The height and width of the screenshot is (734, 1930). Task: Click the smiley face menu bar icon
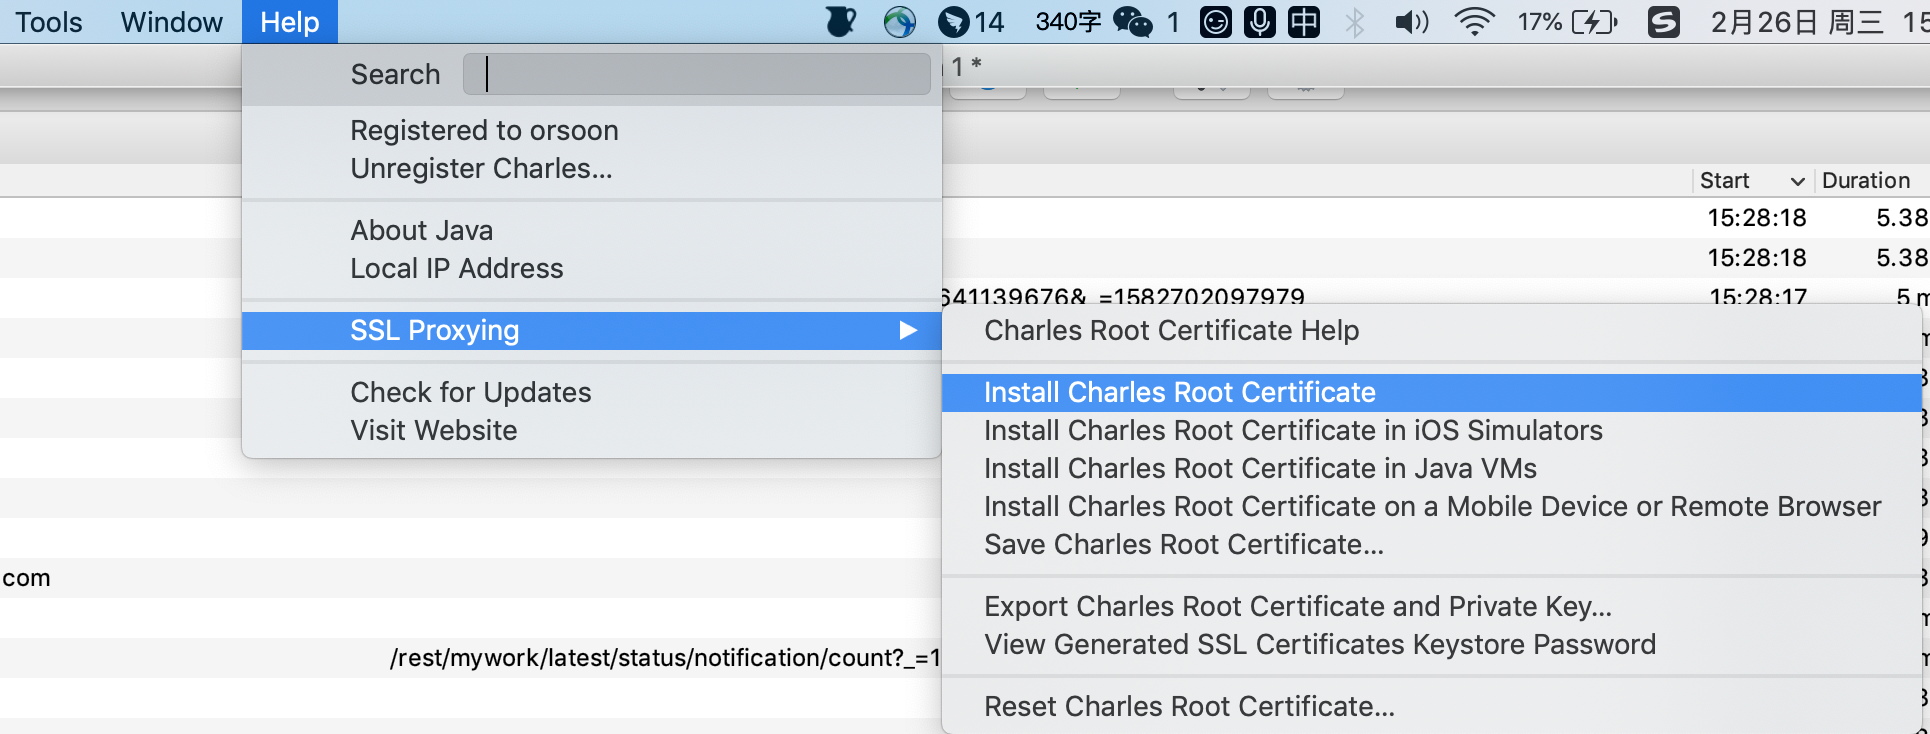[x=1215, y=22]
